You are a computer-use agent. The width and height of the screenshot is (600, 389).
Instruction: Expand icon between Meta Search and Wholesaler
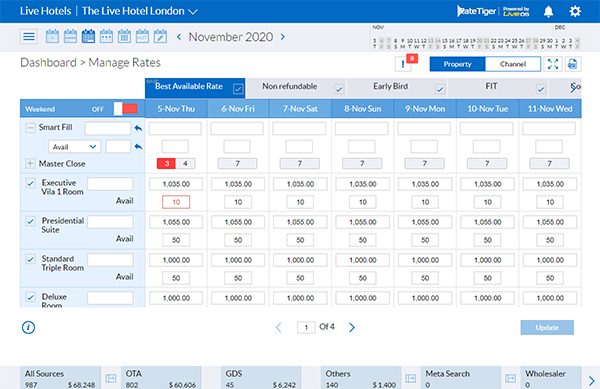tap(510, 378)
